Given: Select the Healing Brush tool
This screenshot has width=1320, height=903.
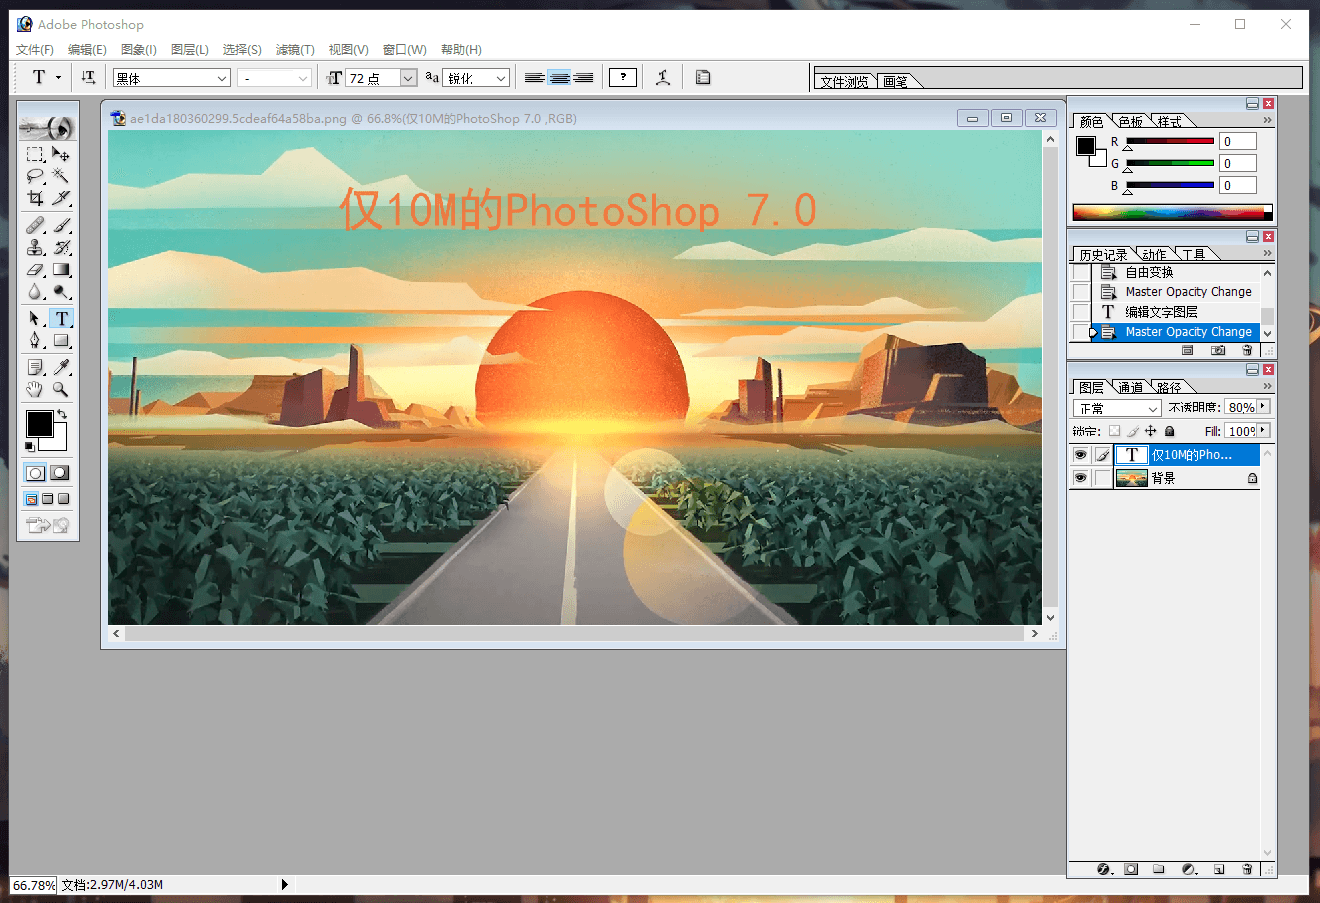Looking at the screenshot, I should pos(35,225).
